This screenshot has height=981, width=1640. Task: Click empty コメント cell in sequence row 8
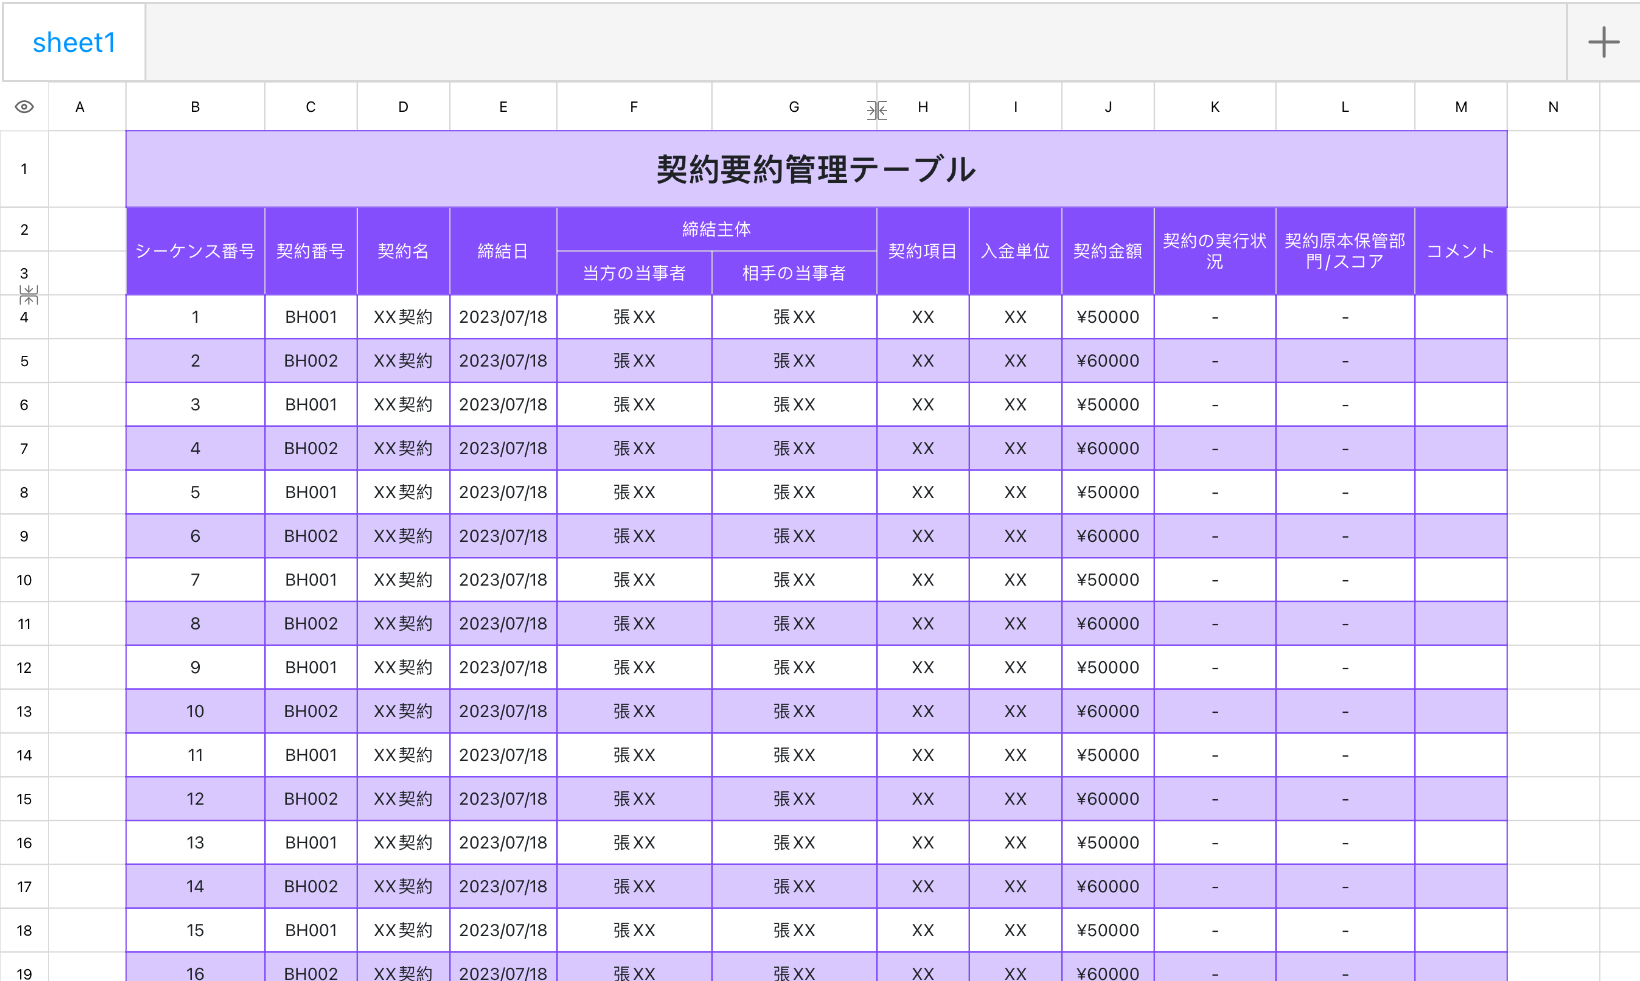click(x=1461, y=624)
